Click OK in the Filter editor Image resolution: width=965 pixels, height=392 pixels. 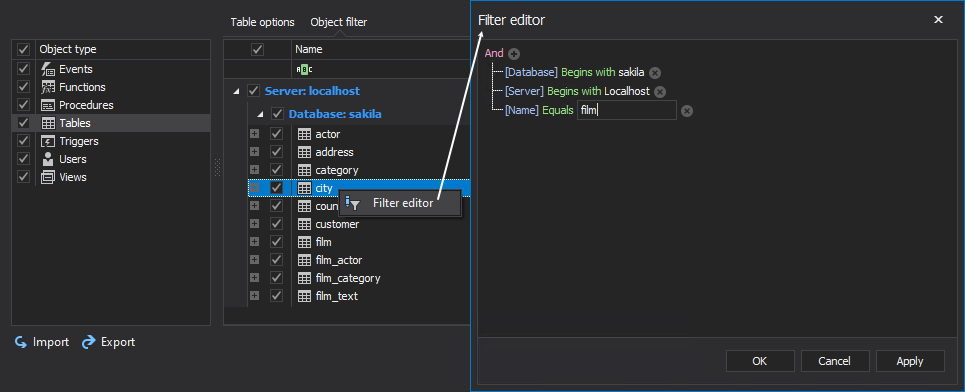point(759,361)
